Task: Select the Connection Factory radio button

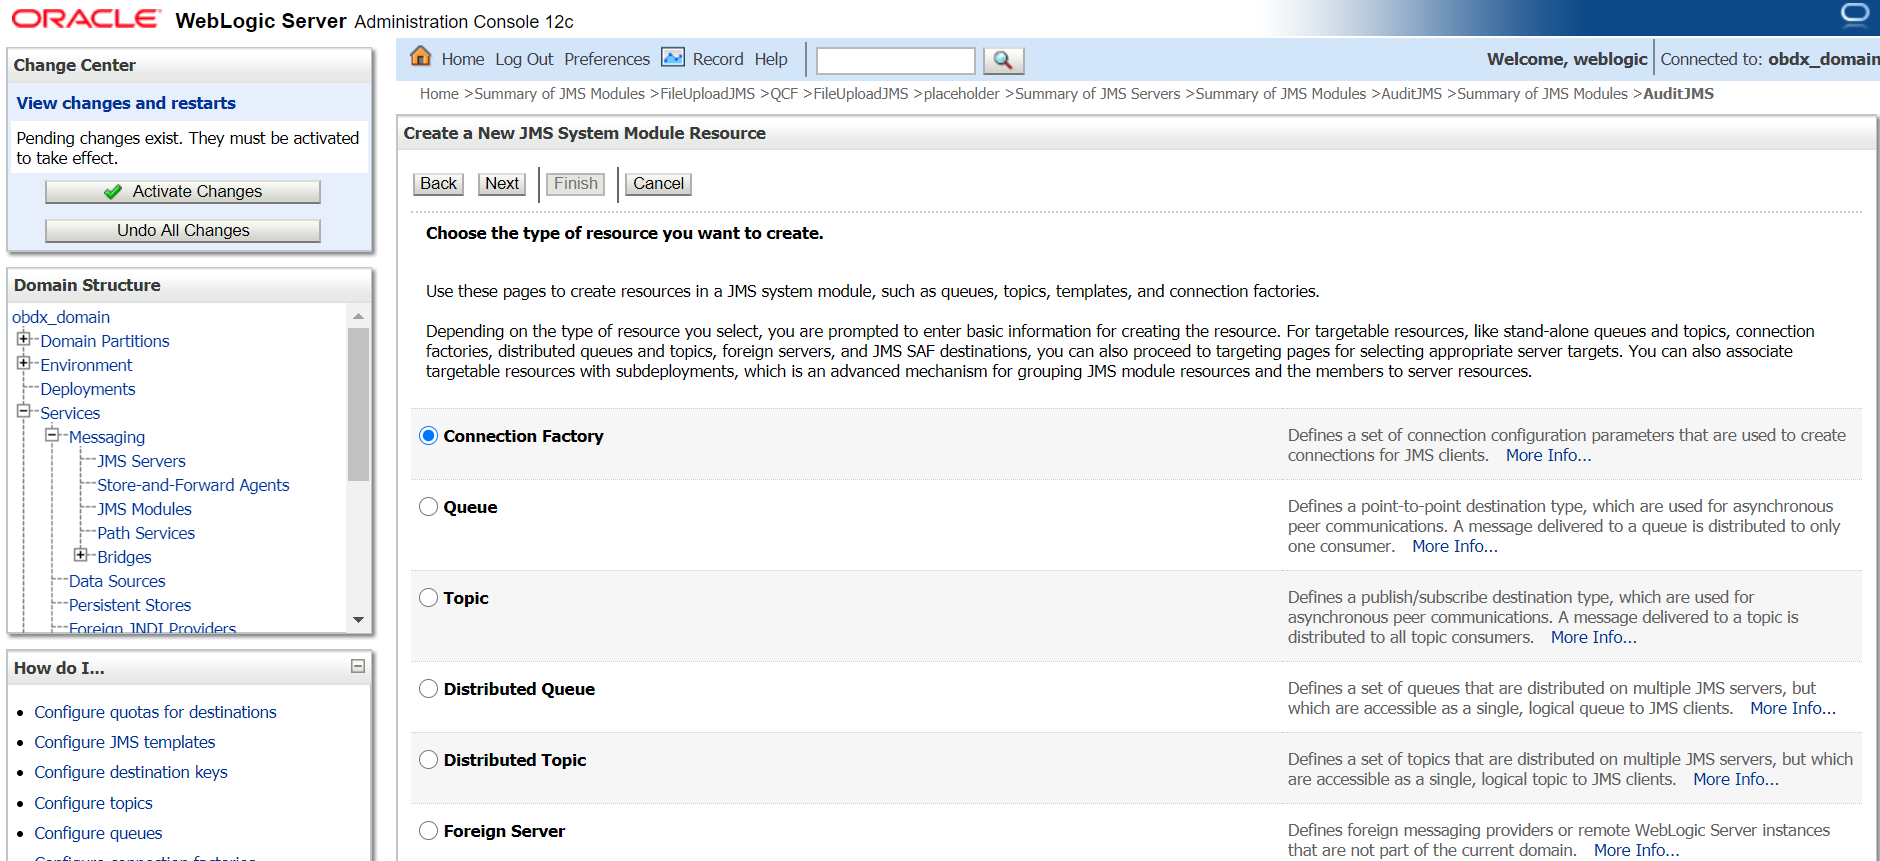Action: 428,436
